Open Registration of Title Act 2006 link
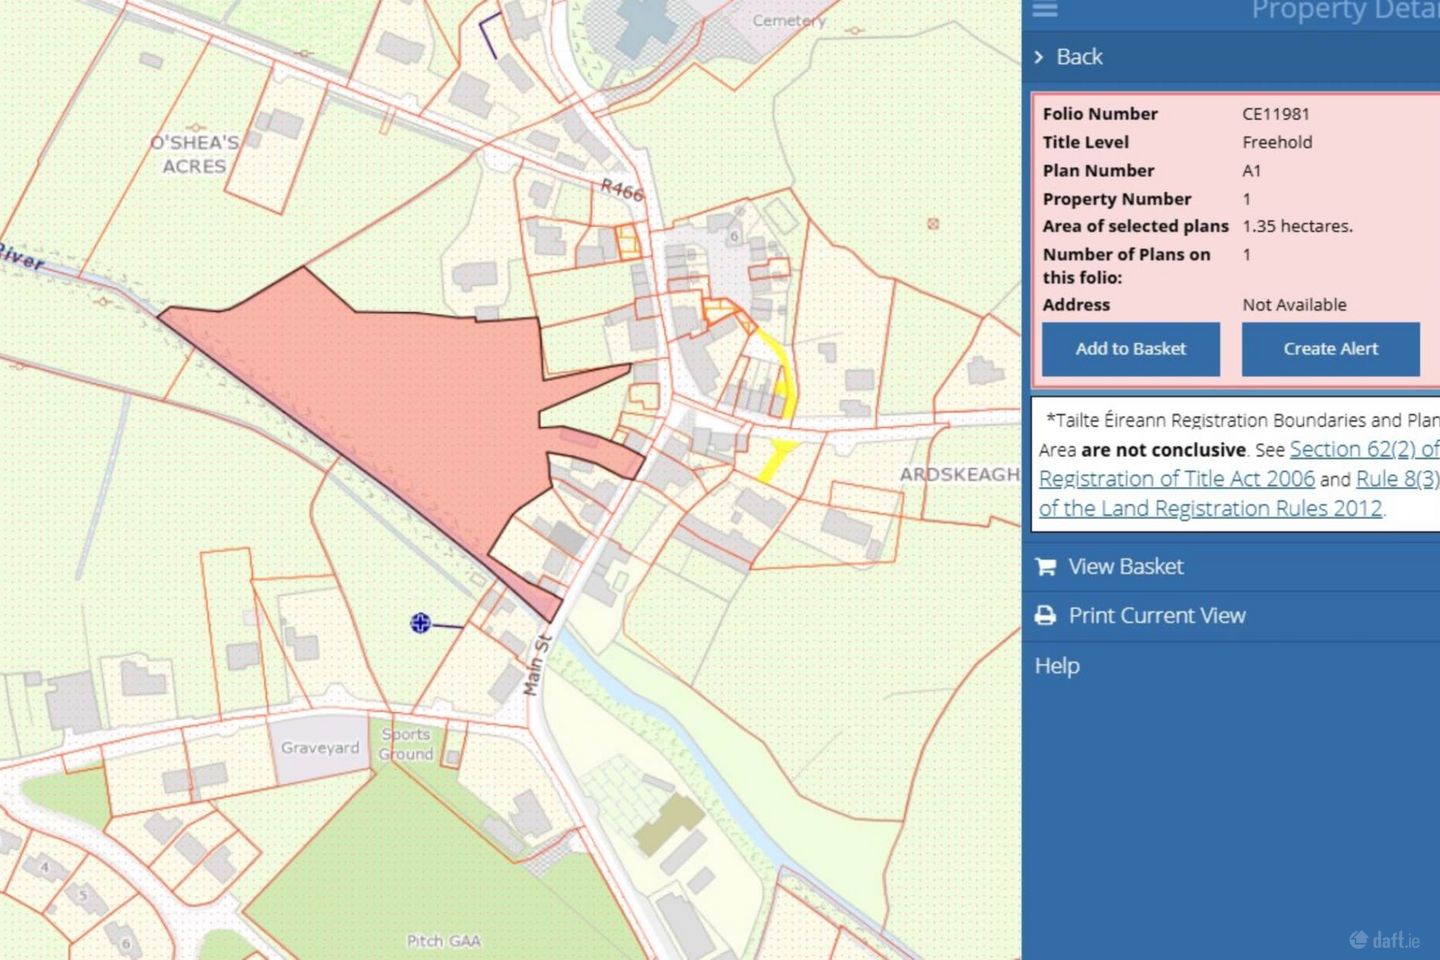The image size is (1440, 960). point(1177,479)
